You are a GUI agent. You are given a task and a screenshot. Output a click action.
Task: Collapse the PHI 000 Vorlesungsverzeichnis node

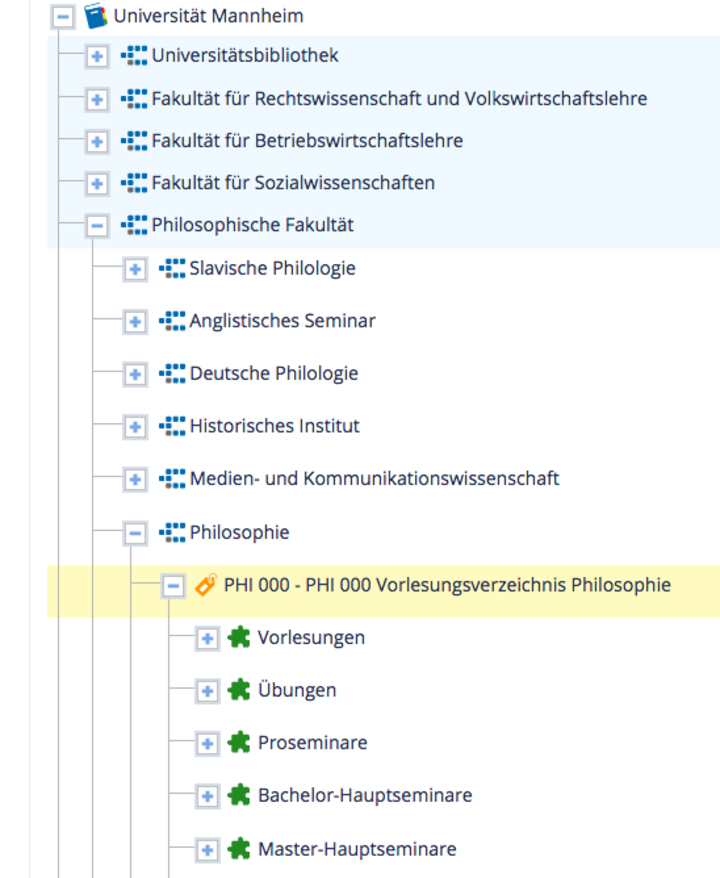(174, 586)
